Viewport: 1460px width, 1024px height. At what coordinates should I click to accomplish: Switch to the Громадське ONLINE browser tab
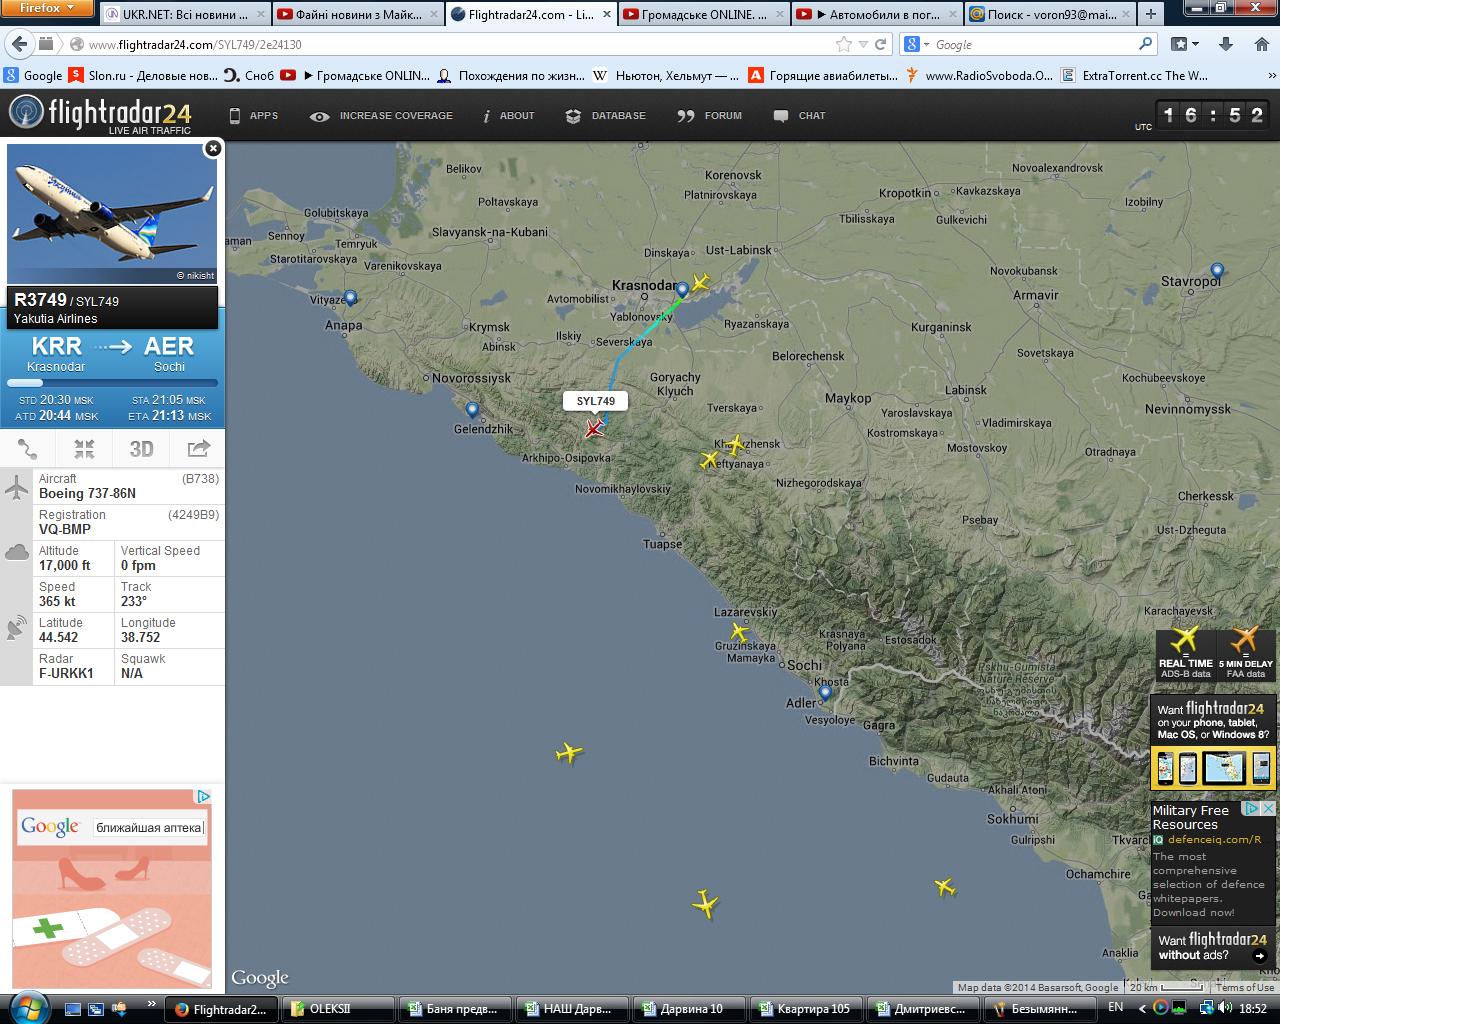[x=703, y=15]
